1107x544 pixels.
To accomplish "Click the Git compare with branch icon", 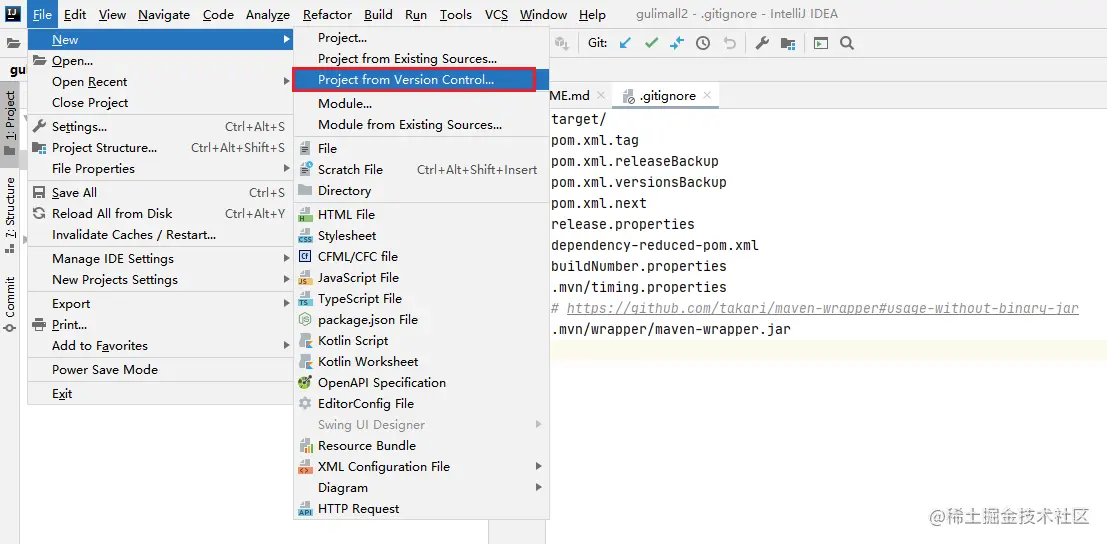I will [x=676, y=44].
